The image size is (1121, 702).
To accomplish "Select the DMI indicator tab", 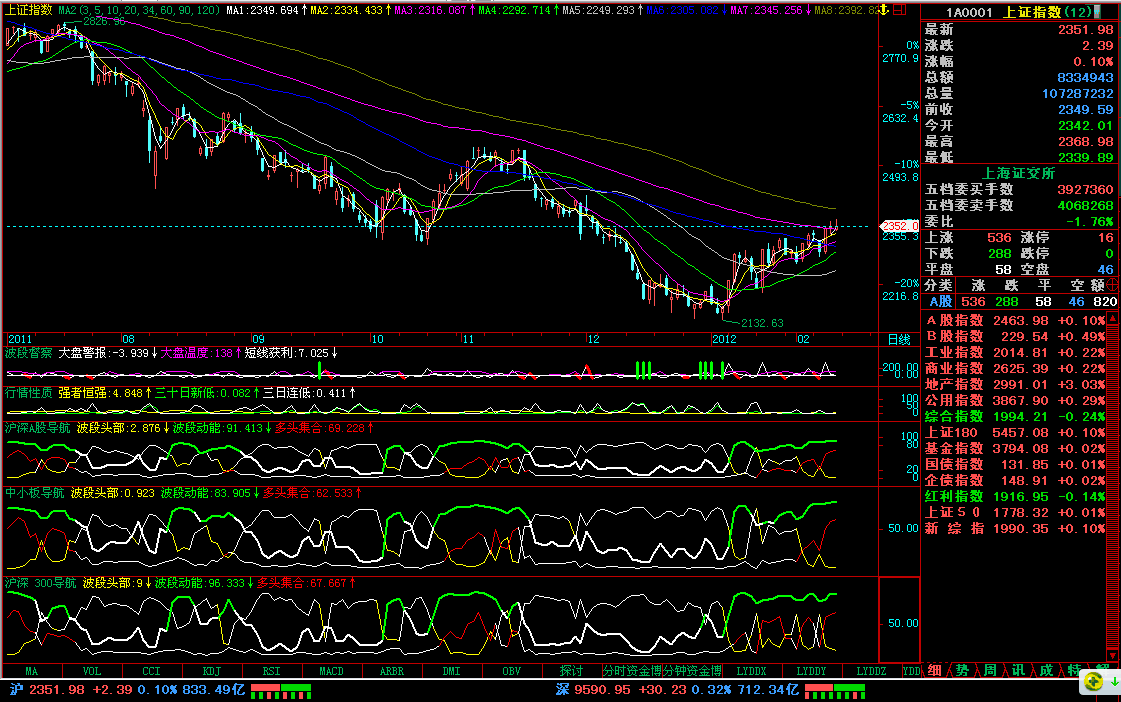I will (x=452, y=671).
